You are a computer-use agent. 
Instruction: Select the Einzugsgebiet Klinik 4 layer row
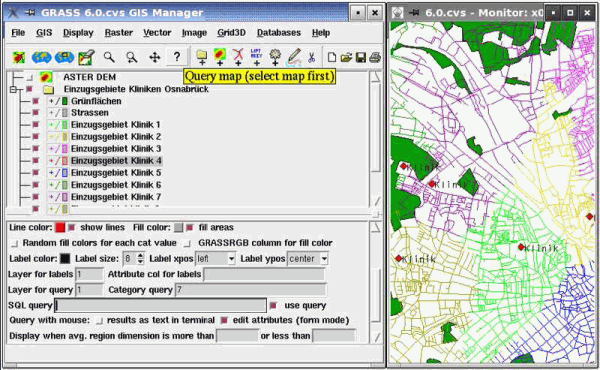pos(116,161)
